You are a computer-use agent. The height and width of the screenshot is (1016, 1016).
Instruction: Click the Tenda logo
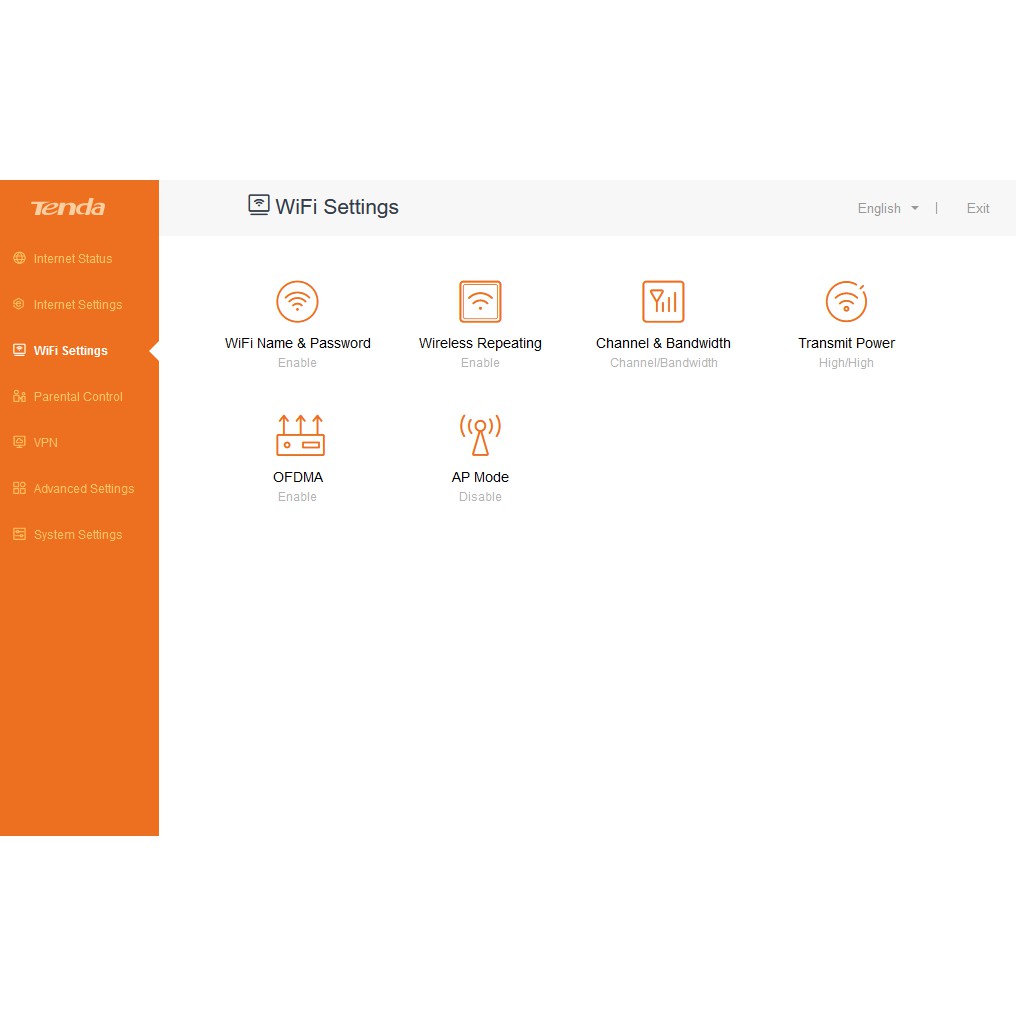click(x=68, y=208)
